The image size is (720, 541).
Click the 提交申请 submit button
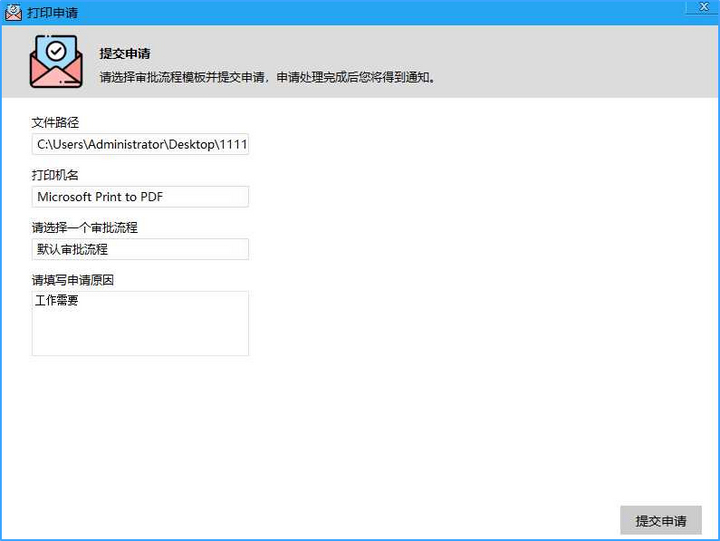coord(660,520)
